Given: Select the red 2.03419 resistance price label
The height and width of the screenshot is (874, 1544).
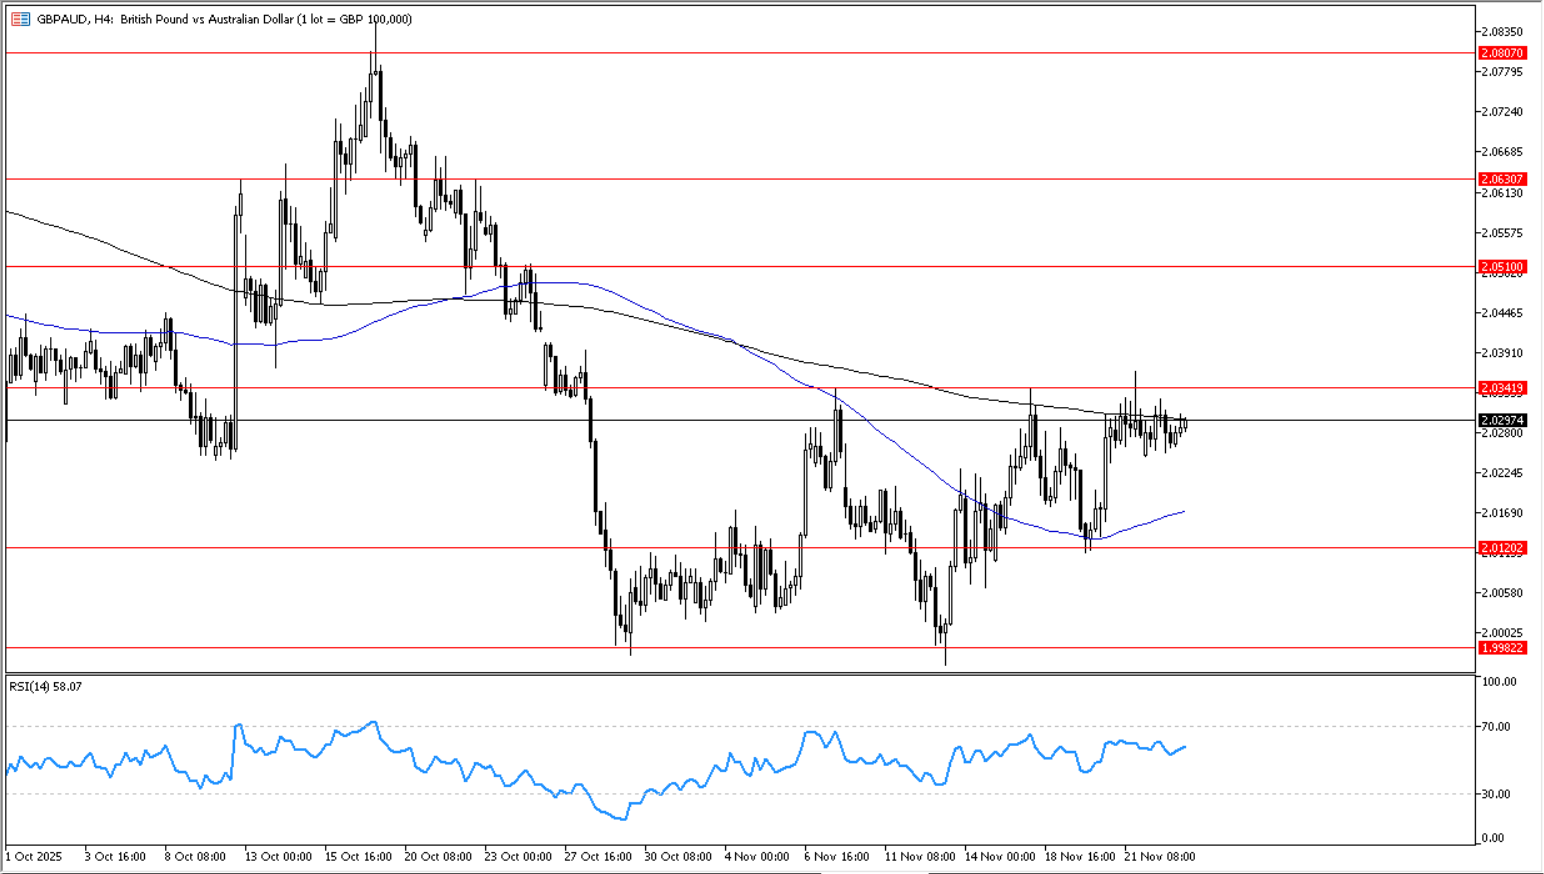Looking at the screenshot, I should point(1502,388).
